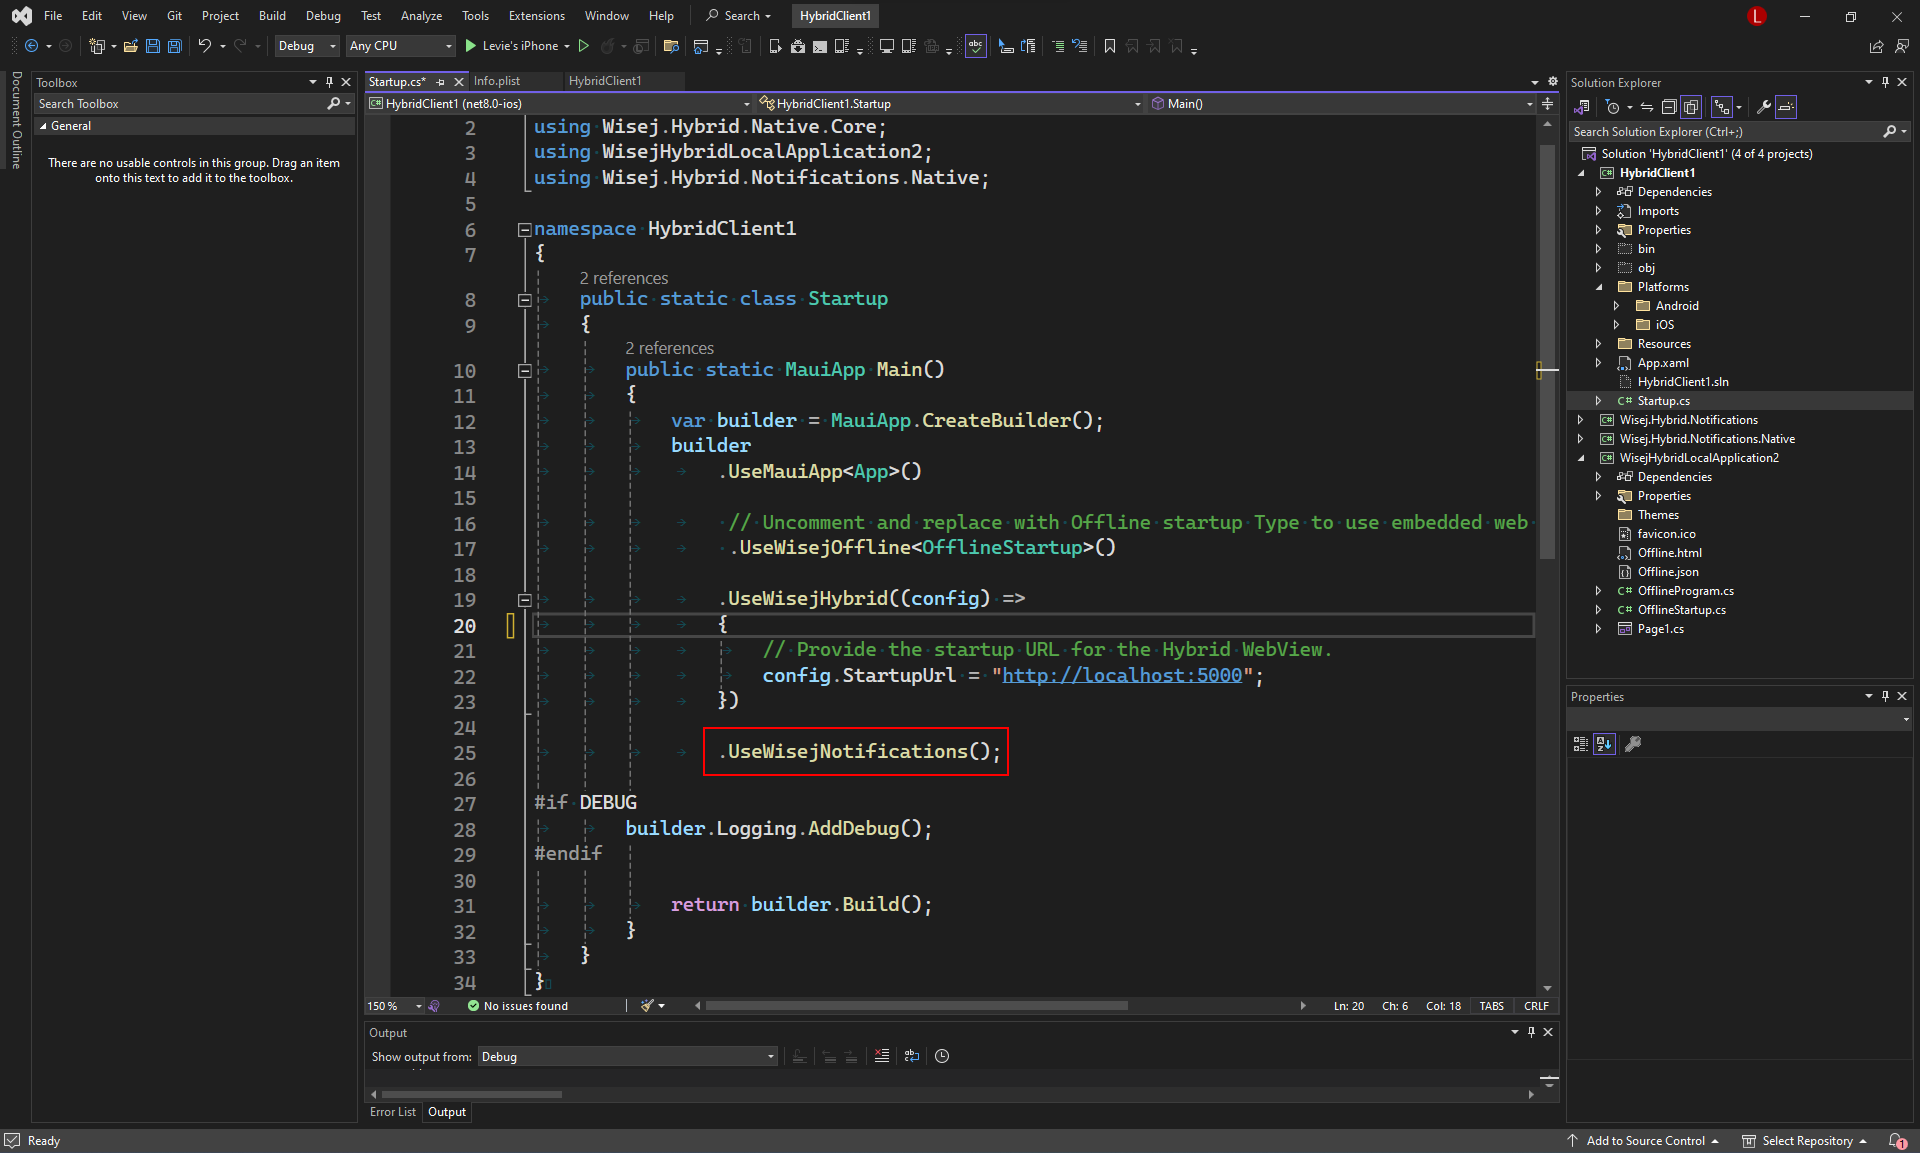Viewport: 1920px width, 1153px height.
Task: Click the Undo arrow icon
Action: coord(204,46)
